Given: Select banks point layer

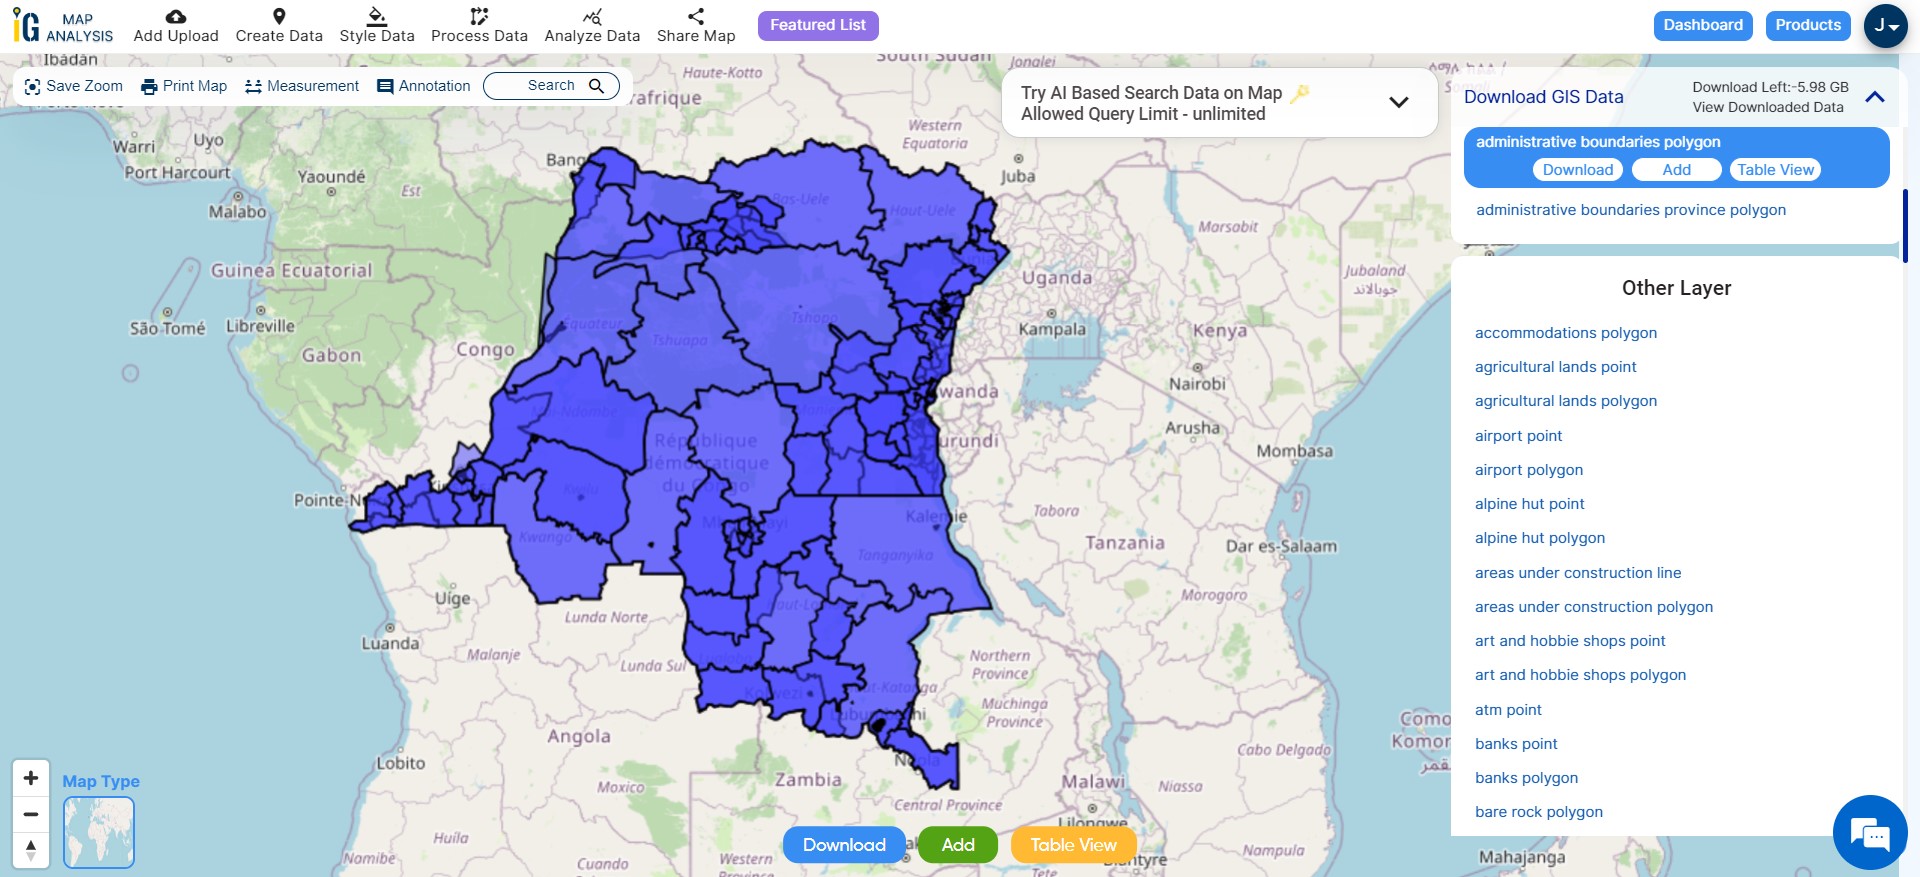Looking at the screenshot, I should 1516,744.
